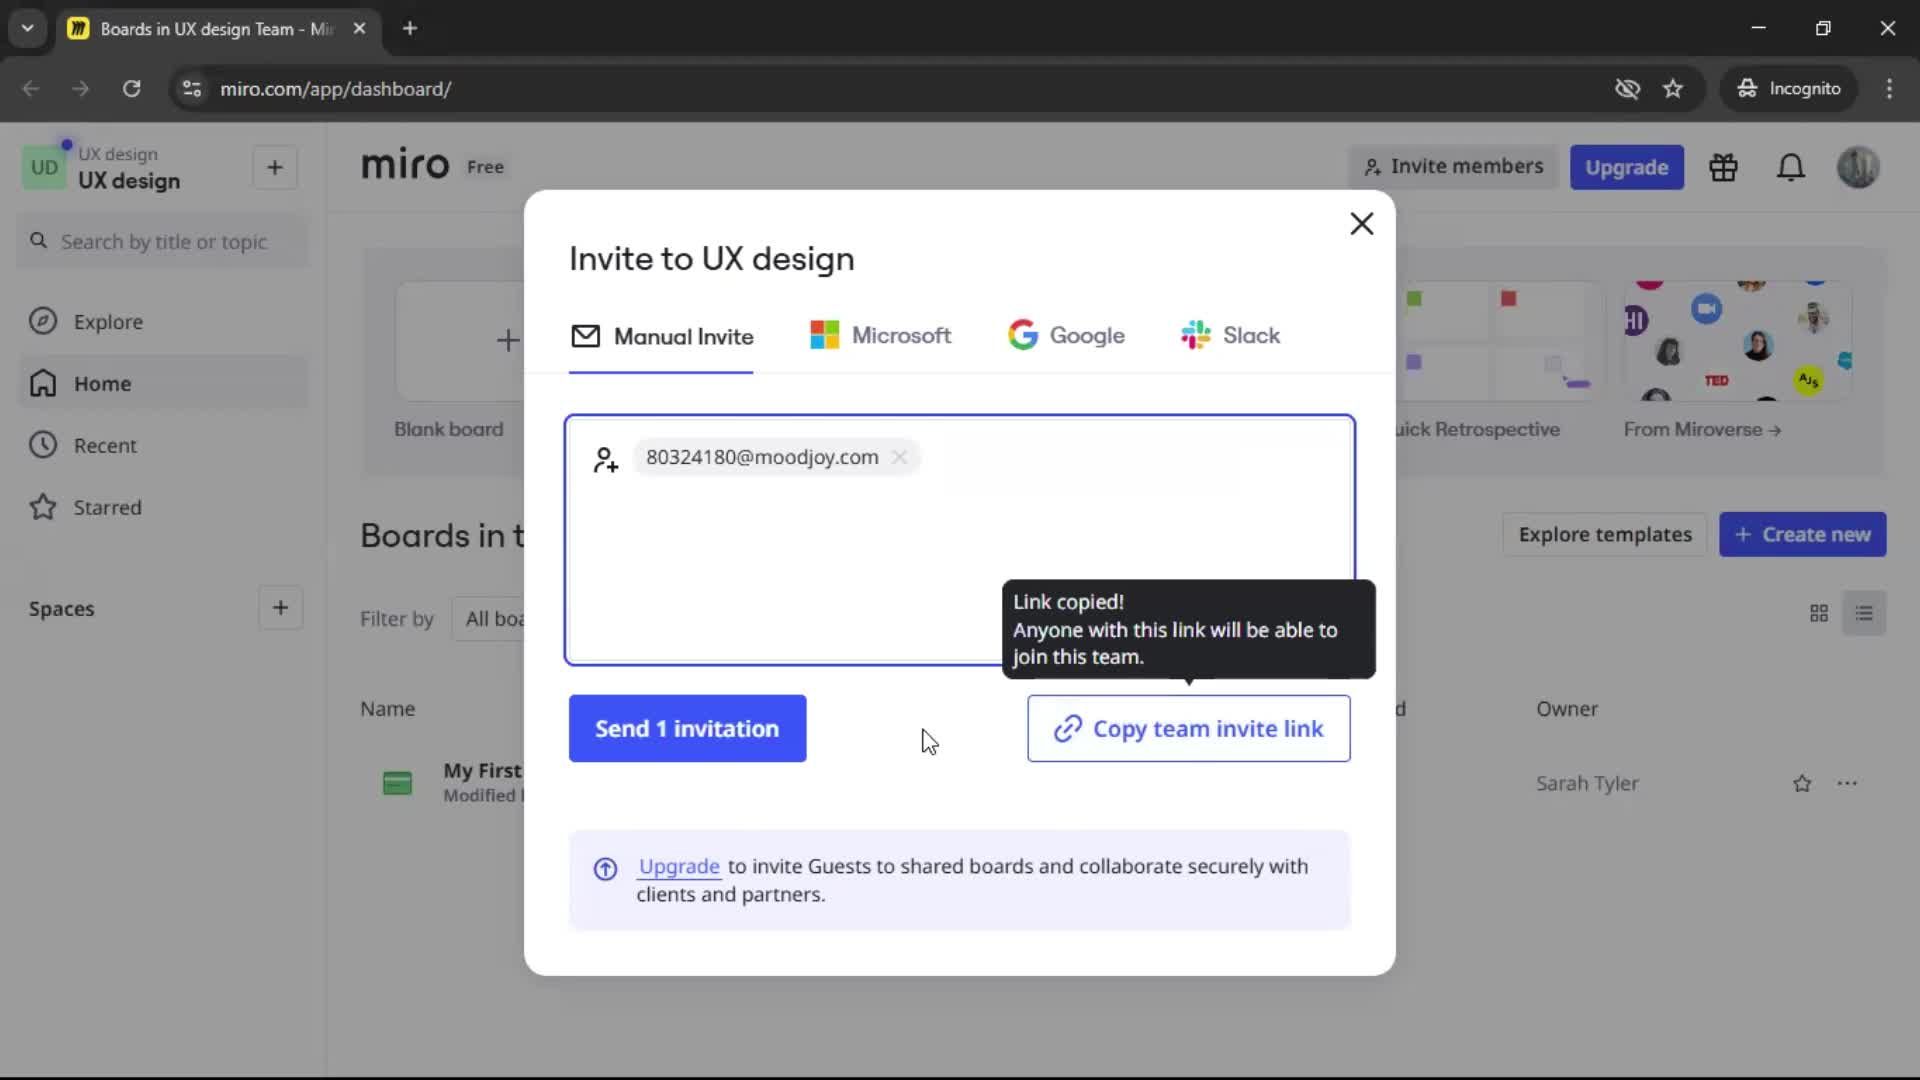Close the Invite to UX design dialog
The width and height of the screenshot is (1920, 1080).
(x=1361, y=224)
